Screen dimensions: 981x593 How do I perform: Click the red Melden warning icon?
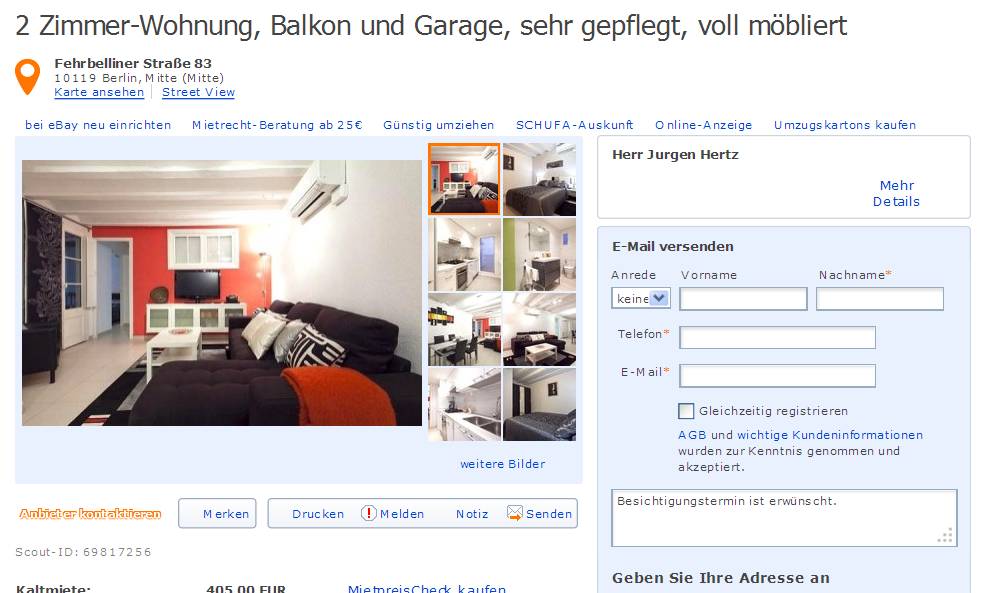pos(369,514)
